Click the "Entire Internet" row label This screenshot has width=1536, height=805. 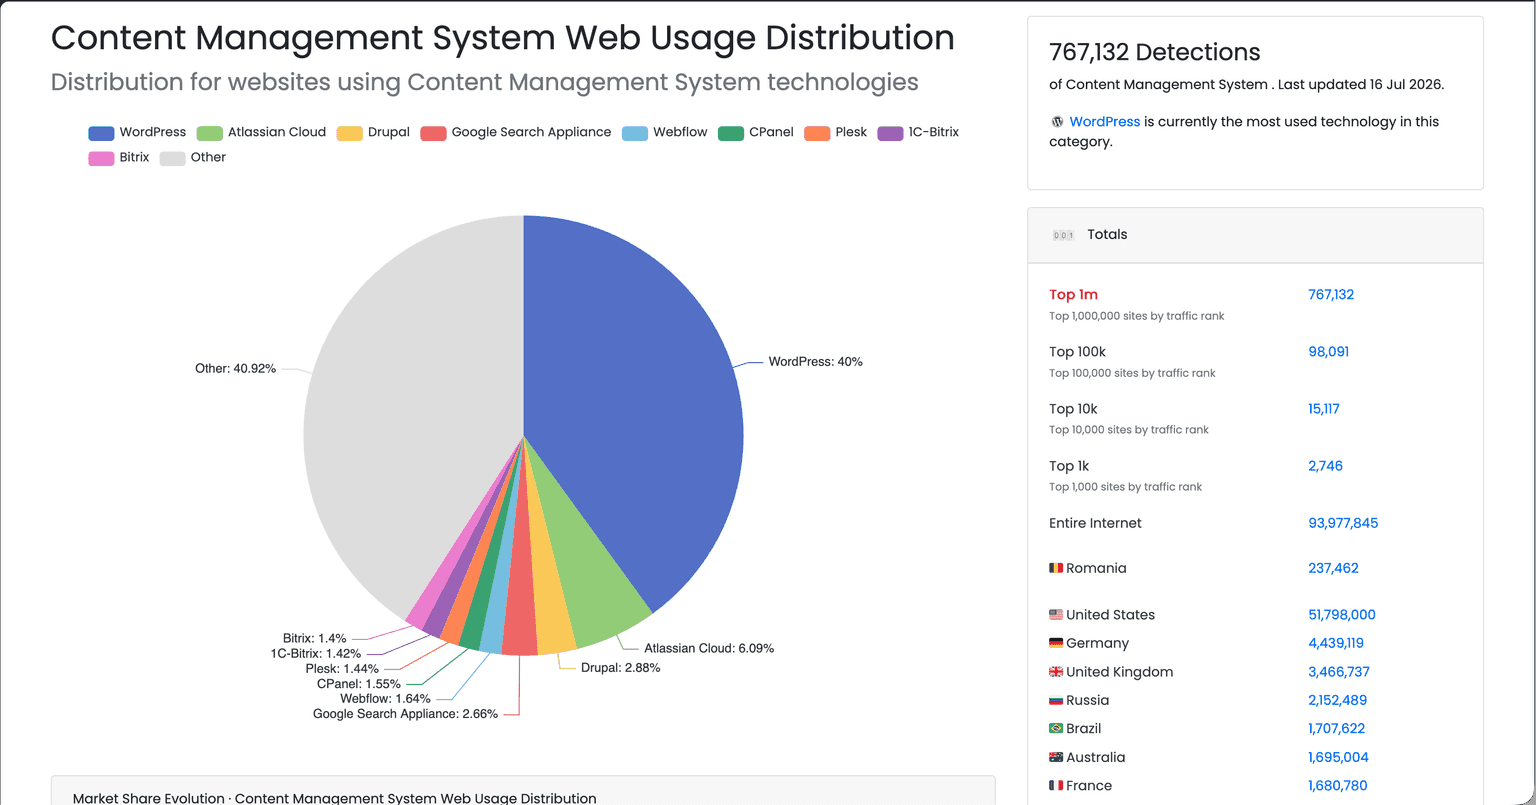tap(1095, 523)
